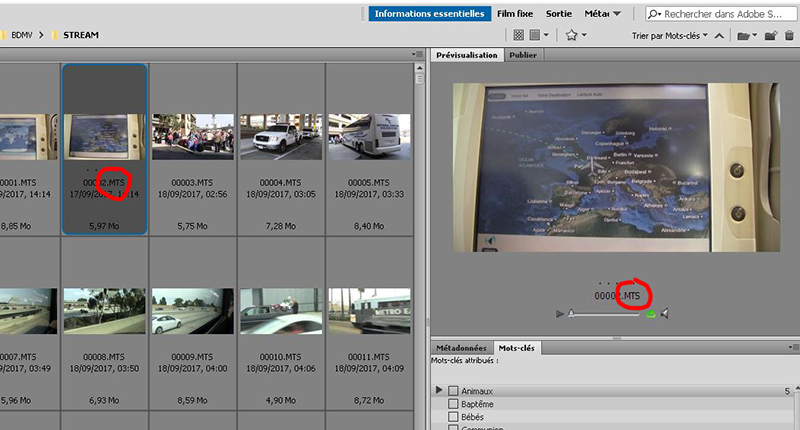Open thumbnail generation options dropdown arrow

[546, 35]
